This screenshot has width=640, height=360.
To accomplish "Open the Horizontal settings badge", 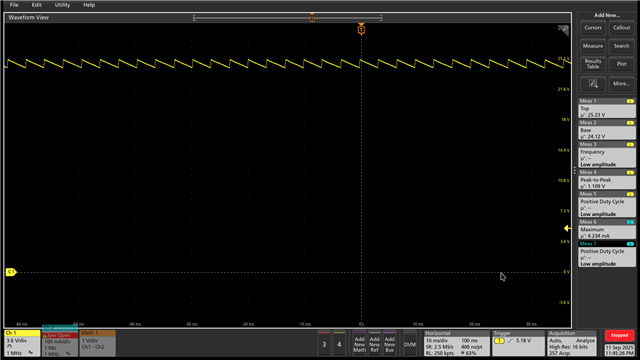I will (x=456, y=343).
